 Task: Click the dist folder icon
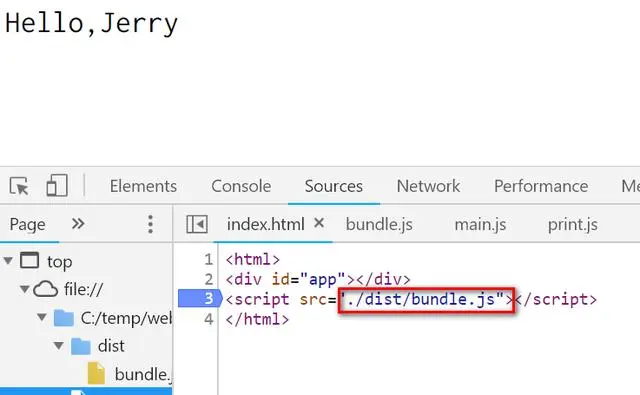click(x=81, y=346)
